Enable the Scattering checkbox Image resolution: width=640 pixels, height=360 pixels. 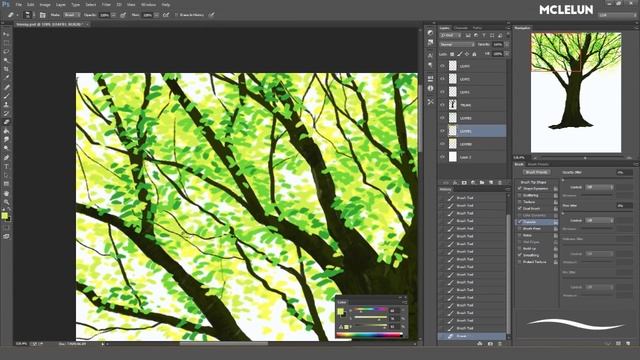(x=520, y=196)
